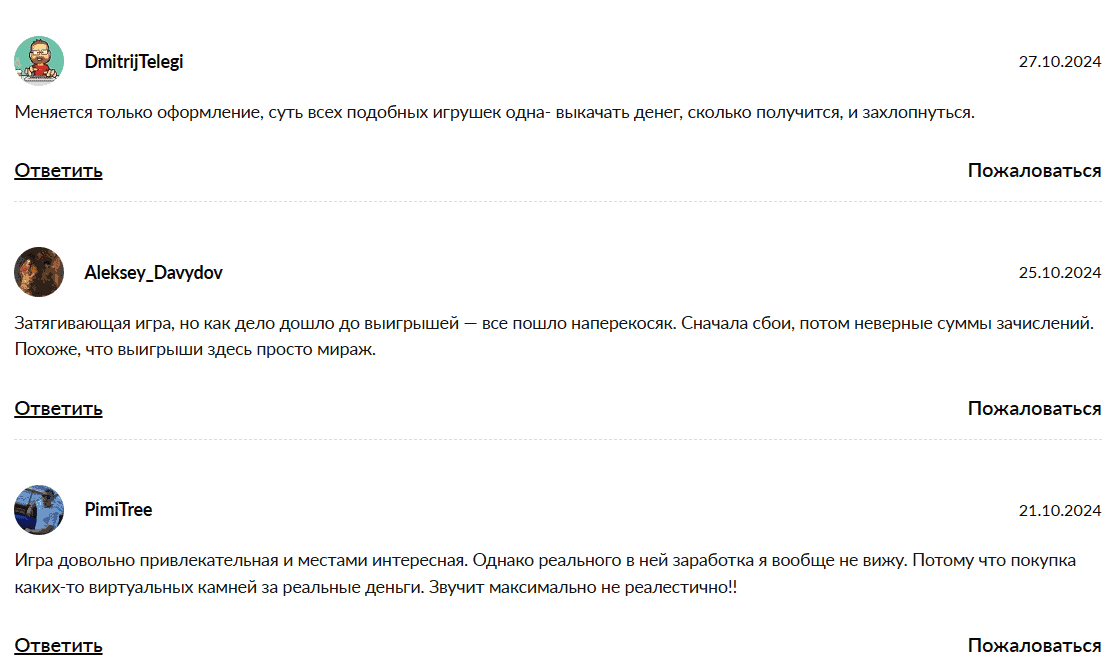Click the date 27.10.2024

(x=1059, y=62)
